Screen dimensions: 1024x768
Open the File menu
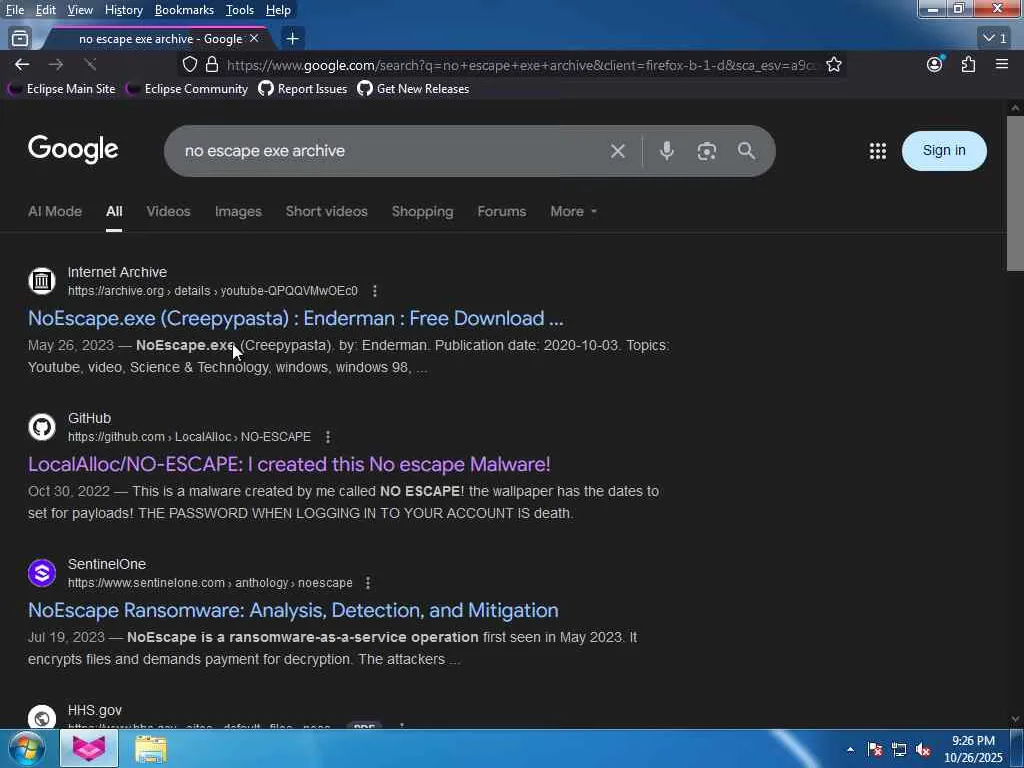pos(14,10)
